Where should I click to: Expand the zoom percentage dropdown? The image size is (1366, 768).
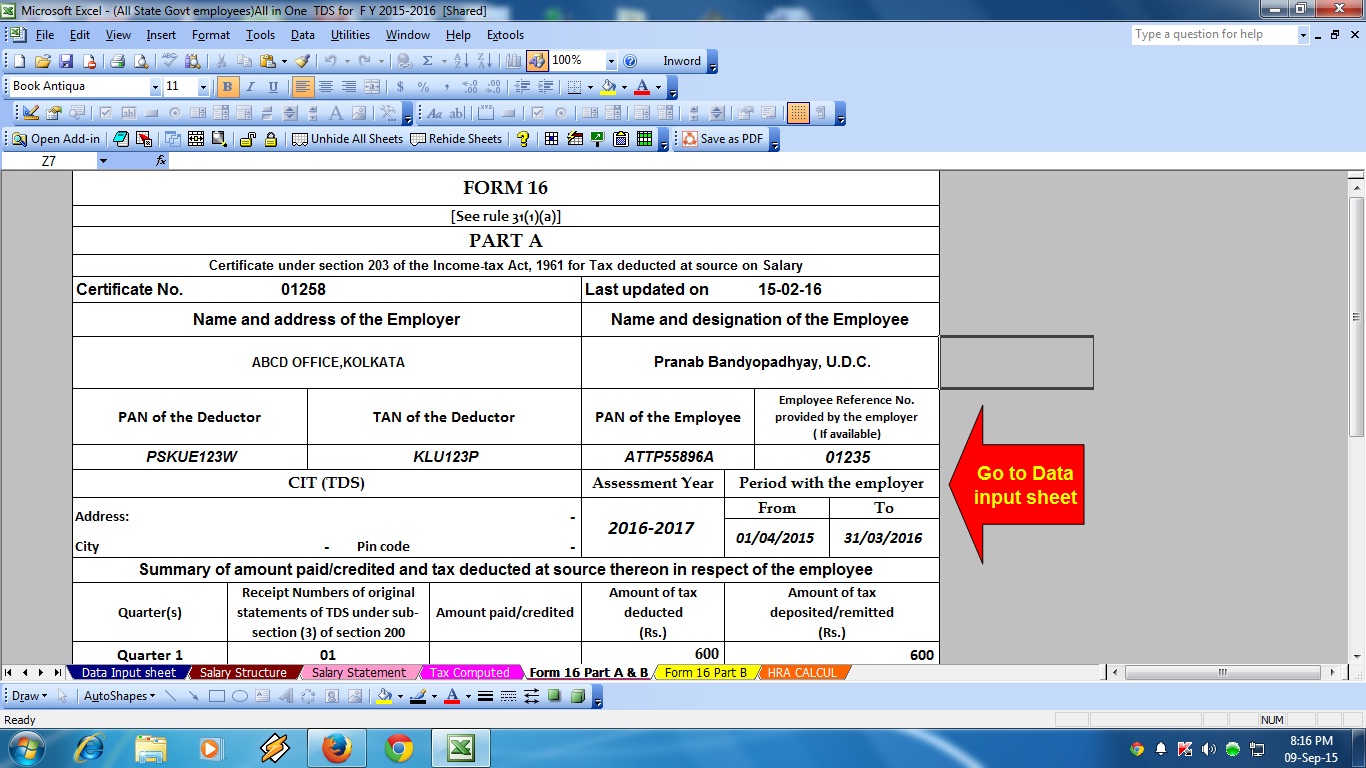[609, 61]
